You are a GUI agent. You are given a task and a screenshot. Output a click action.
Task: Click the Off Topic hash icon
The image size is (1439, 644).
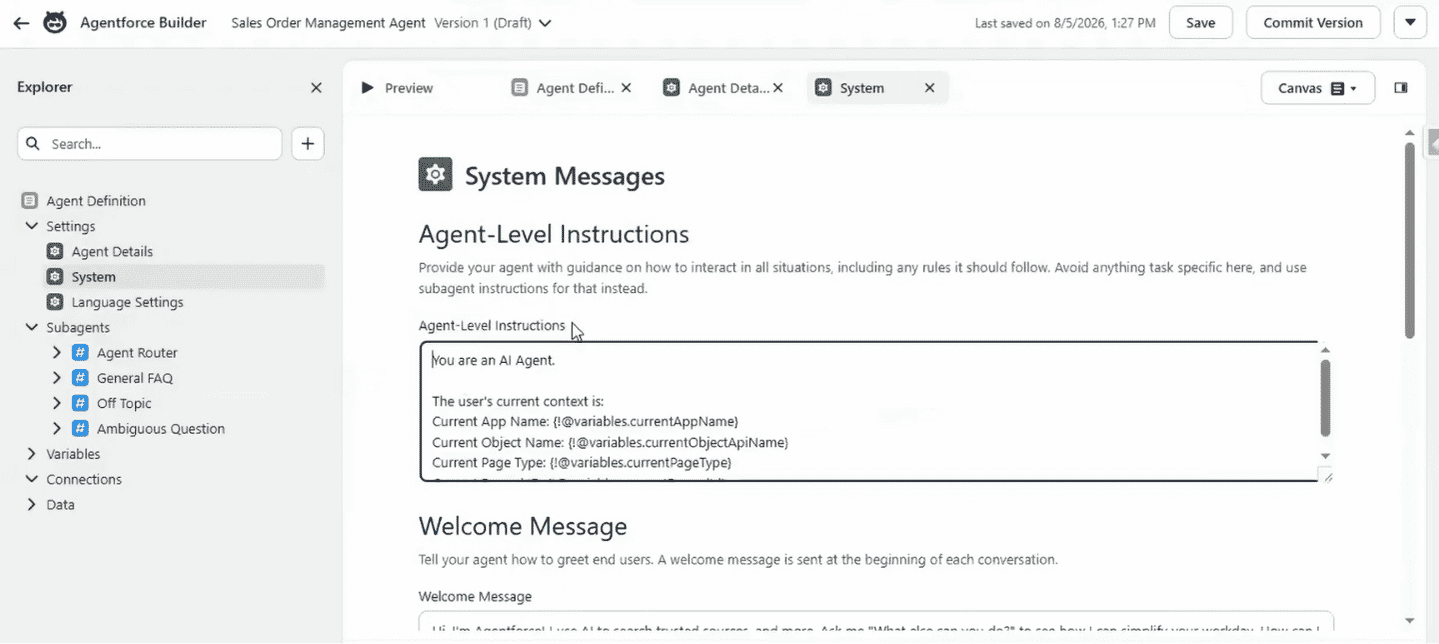(x=80, y=403)
